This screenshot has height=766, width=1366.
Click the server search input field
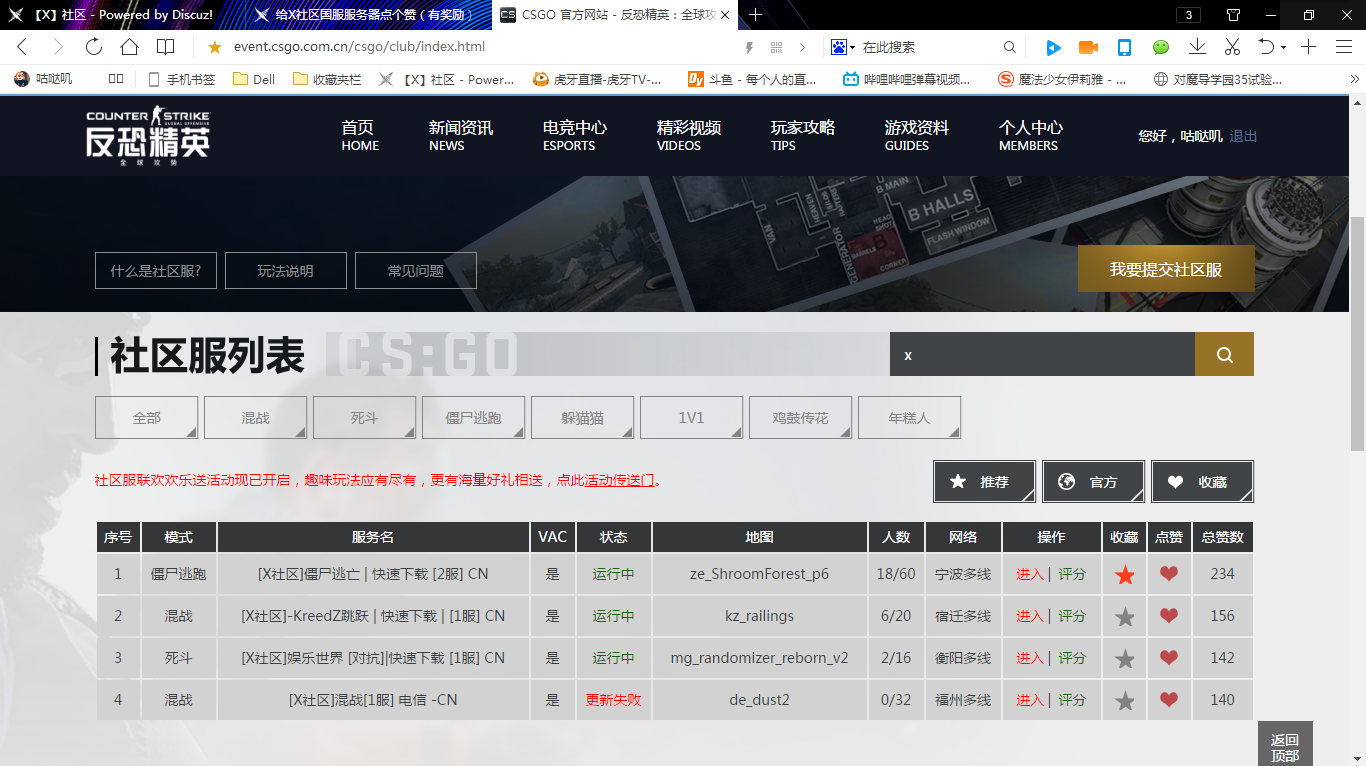pos(1041,355)
